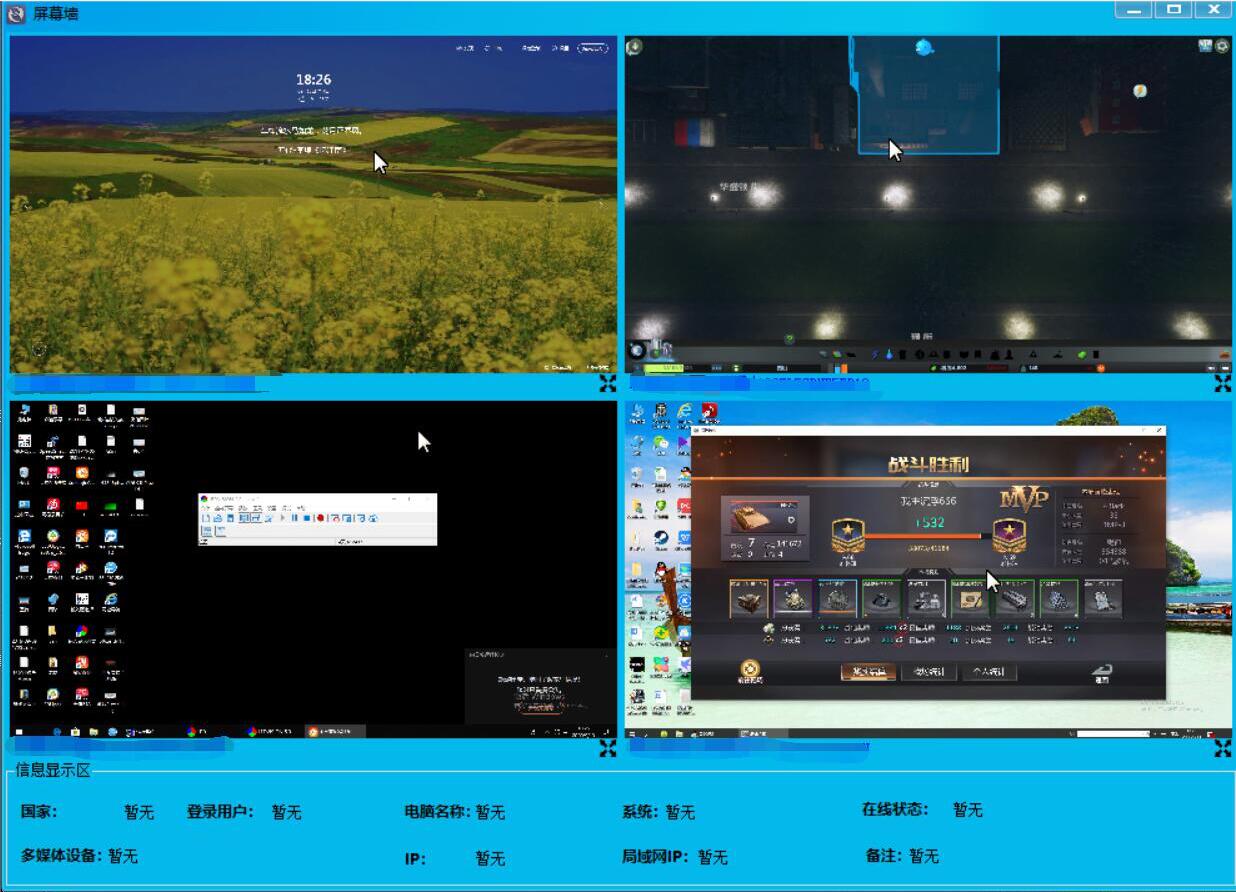The image size is (1236, 892).
Task: Expand the tank battle victory screen to fullscreen
Action: [x=1222, y=748]
